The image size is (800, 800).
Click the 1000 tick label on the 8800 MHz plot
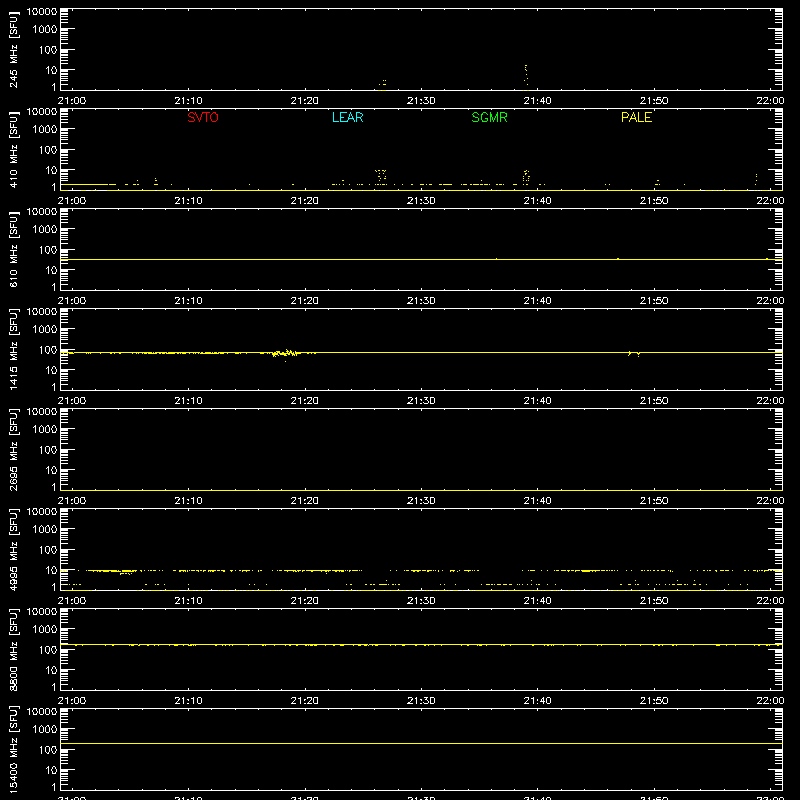[x=45, y=630]
